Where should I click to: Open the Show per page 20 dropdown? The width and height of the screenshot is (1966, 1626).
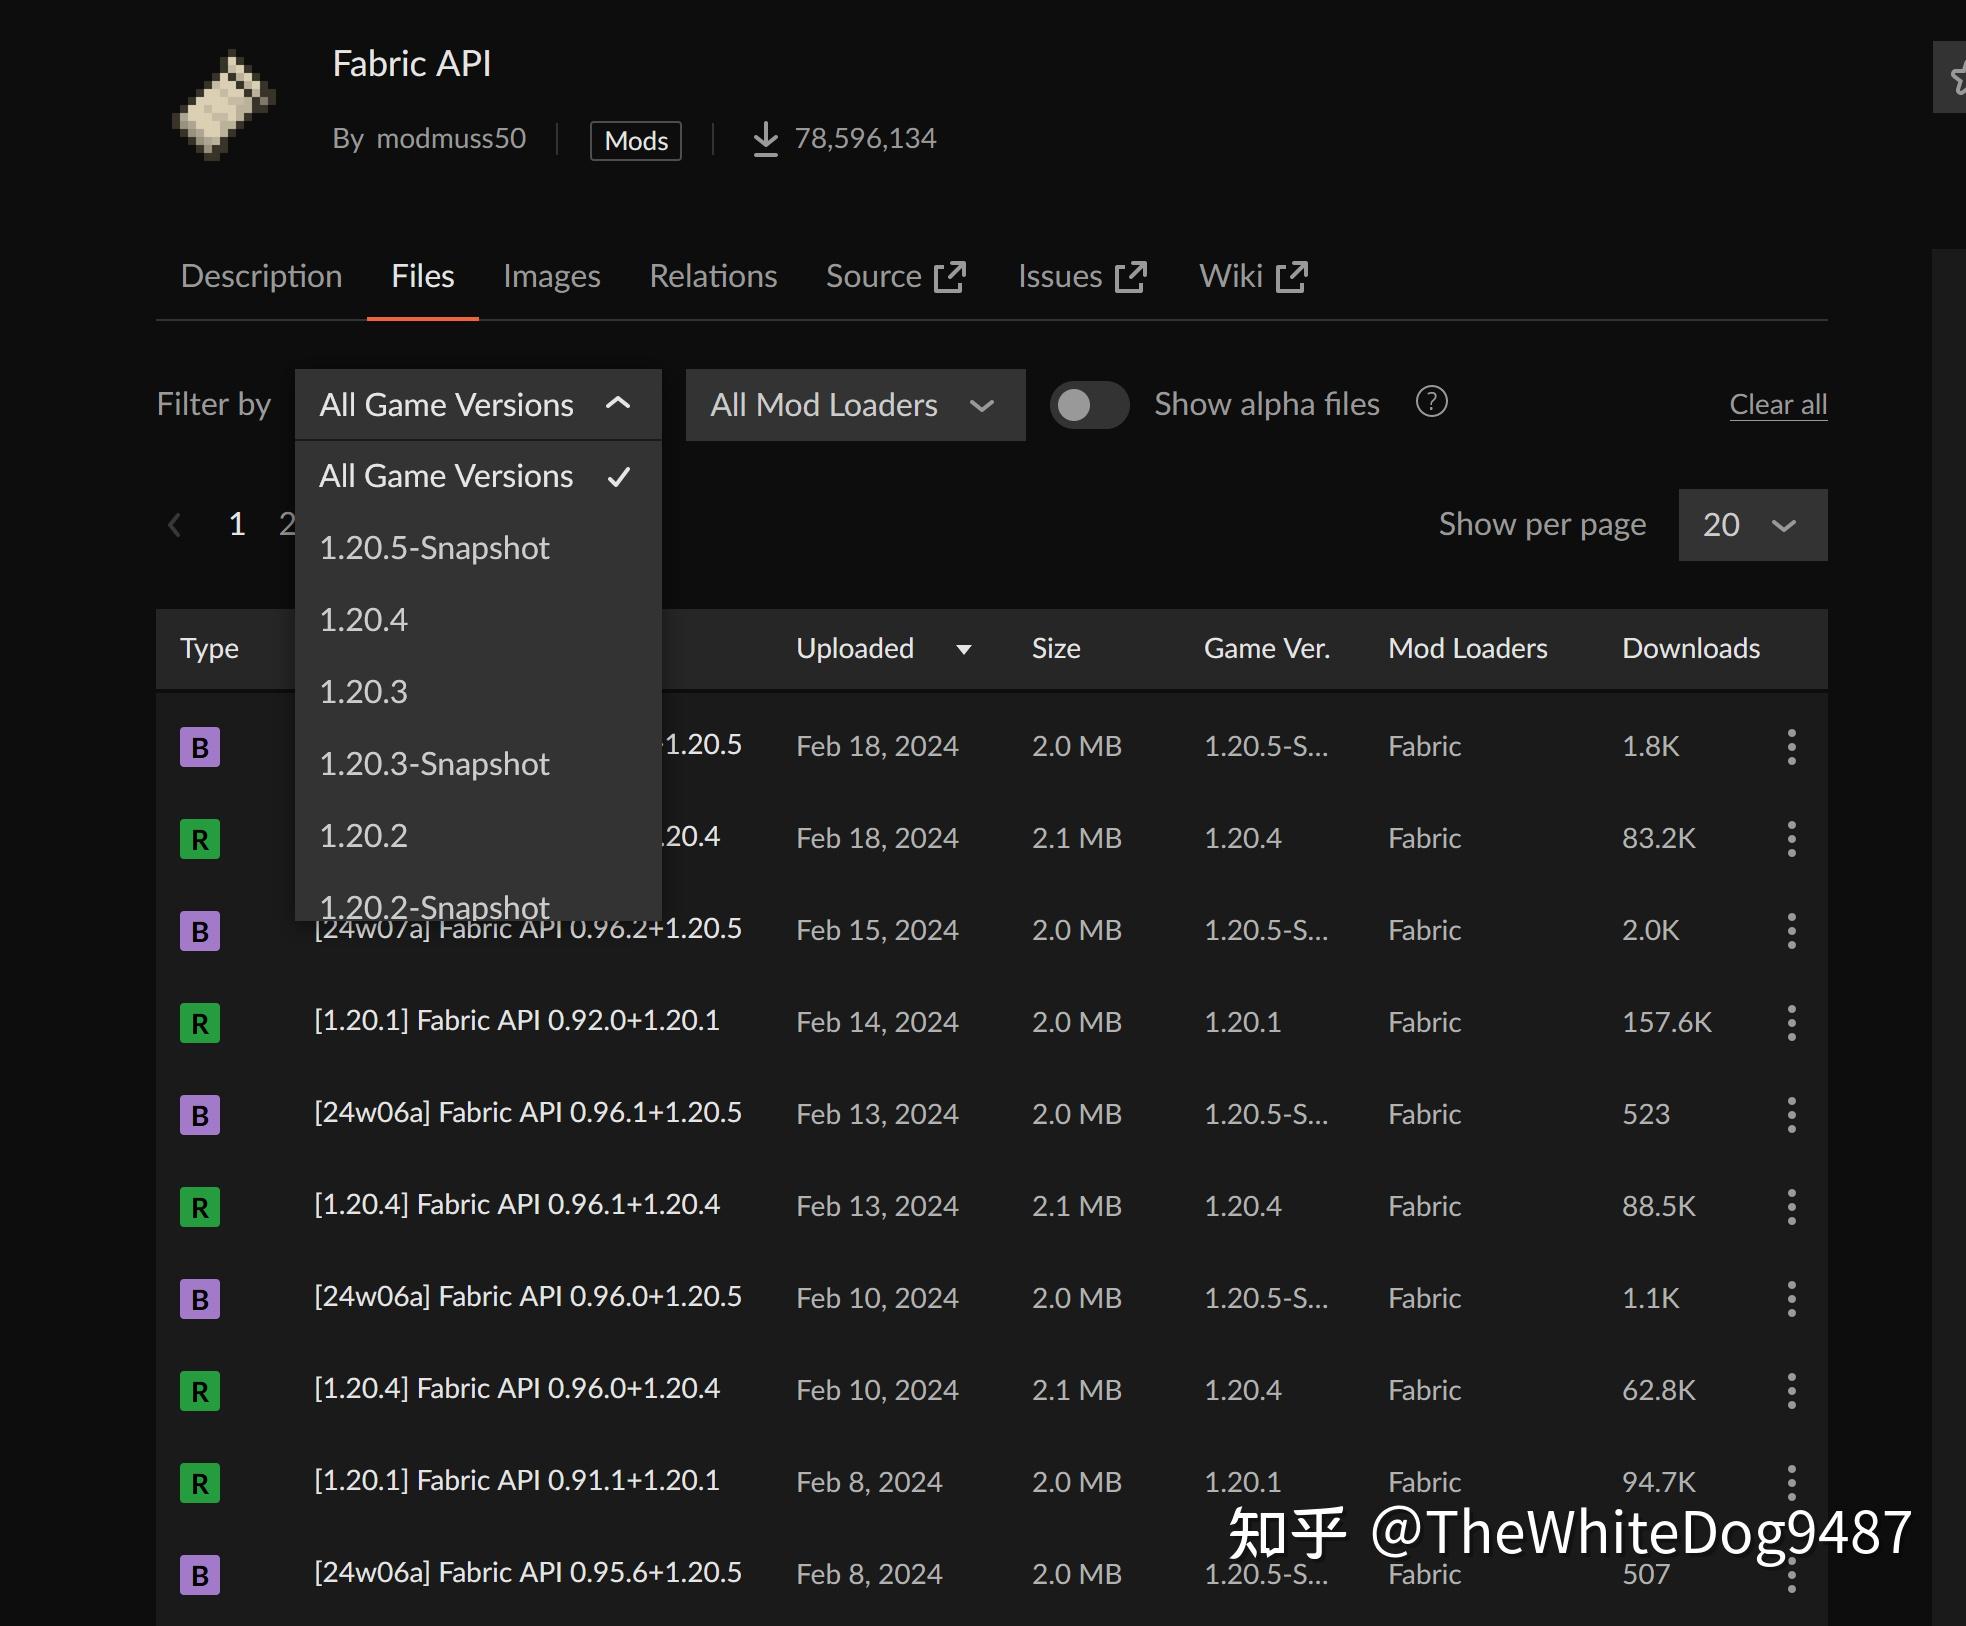1751,525
